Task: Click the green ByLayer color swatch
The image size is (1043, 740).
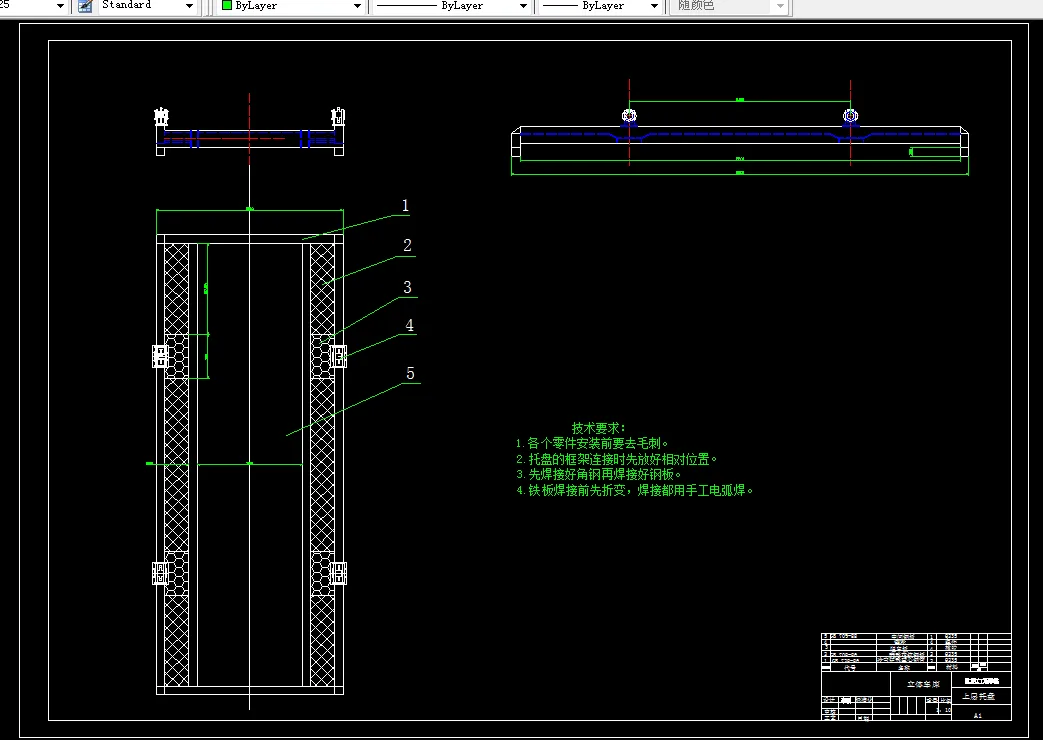Action: (x=227, y=5)
